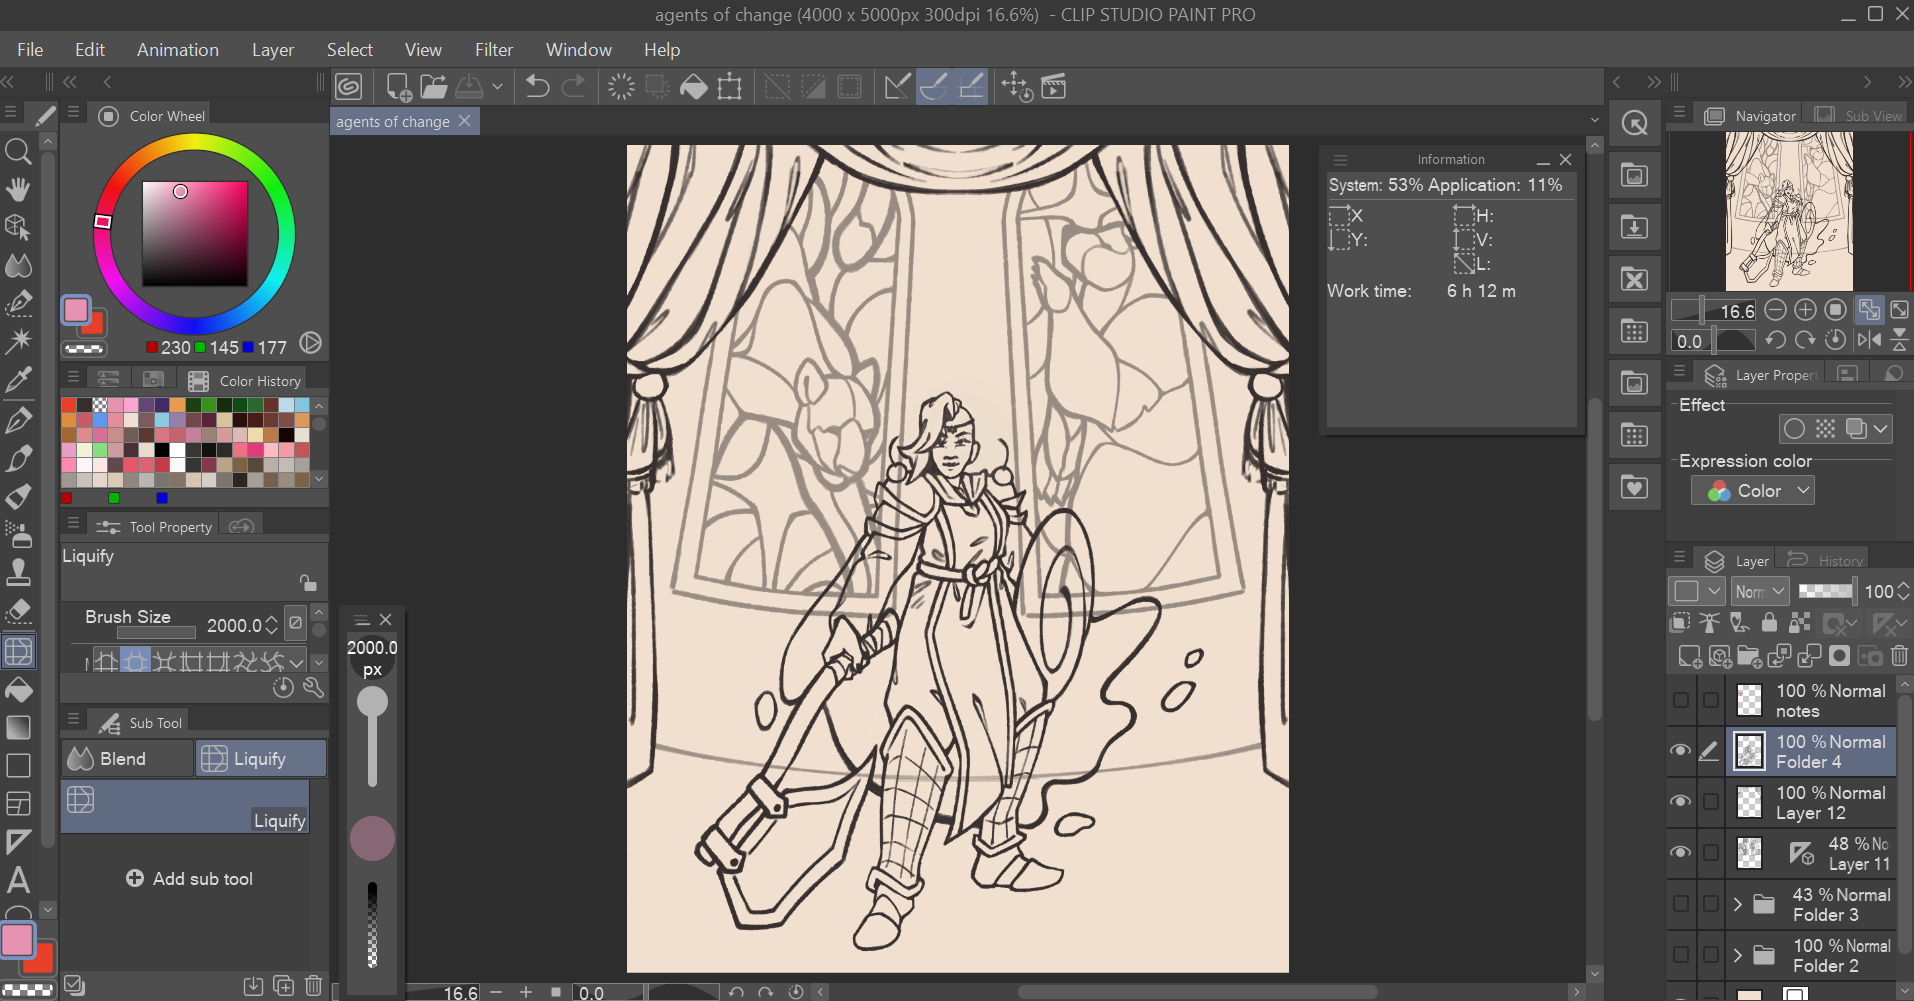The image size is (1914, 1001).
Task: Delete layer using the trash icon
Action: pyautogui.click(x=1899, y=656)
